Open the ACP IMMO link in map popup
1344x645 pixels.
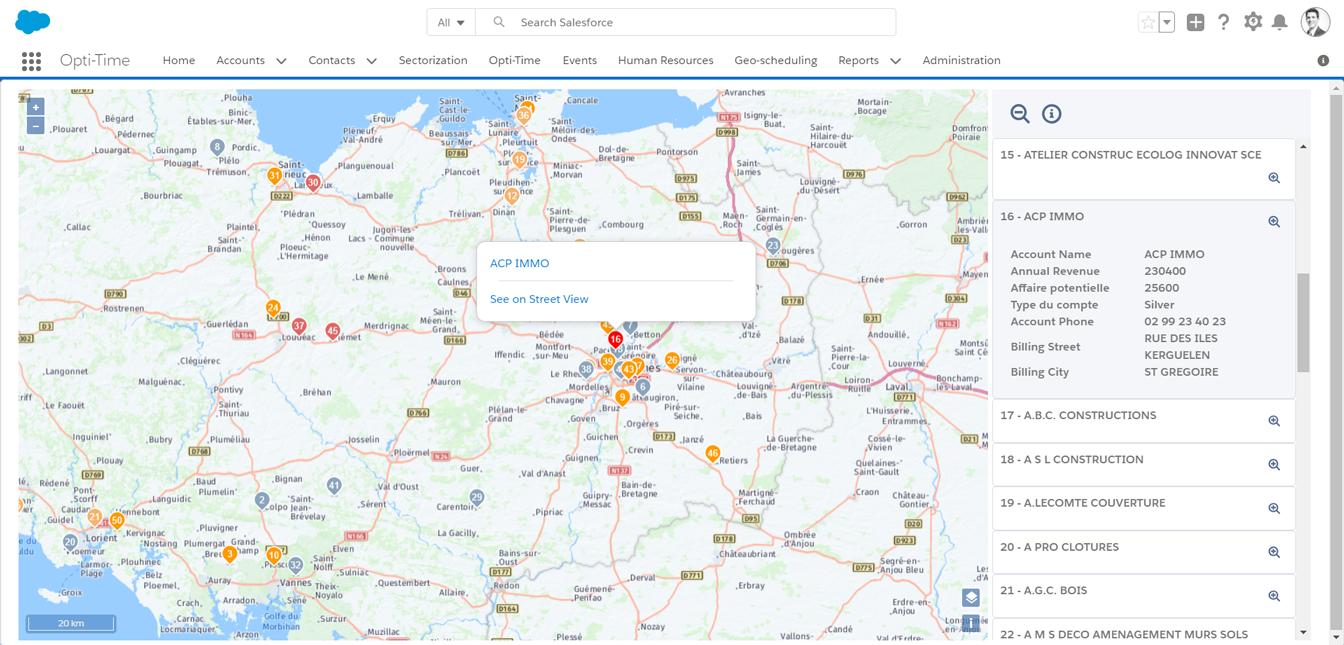(519, 263)
